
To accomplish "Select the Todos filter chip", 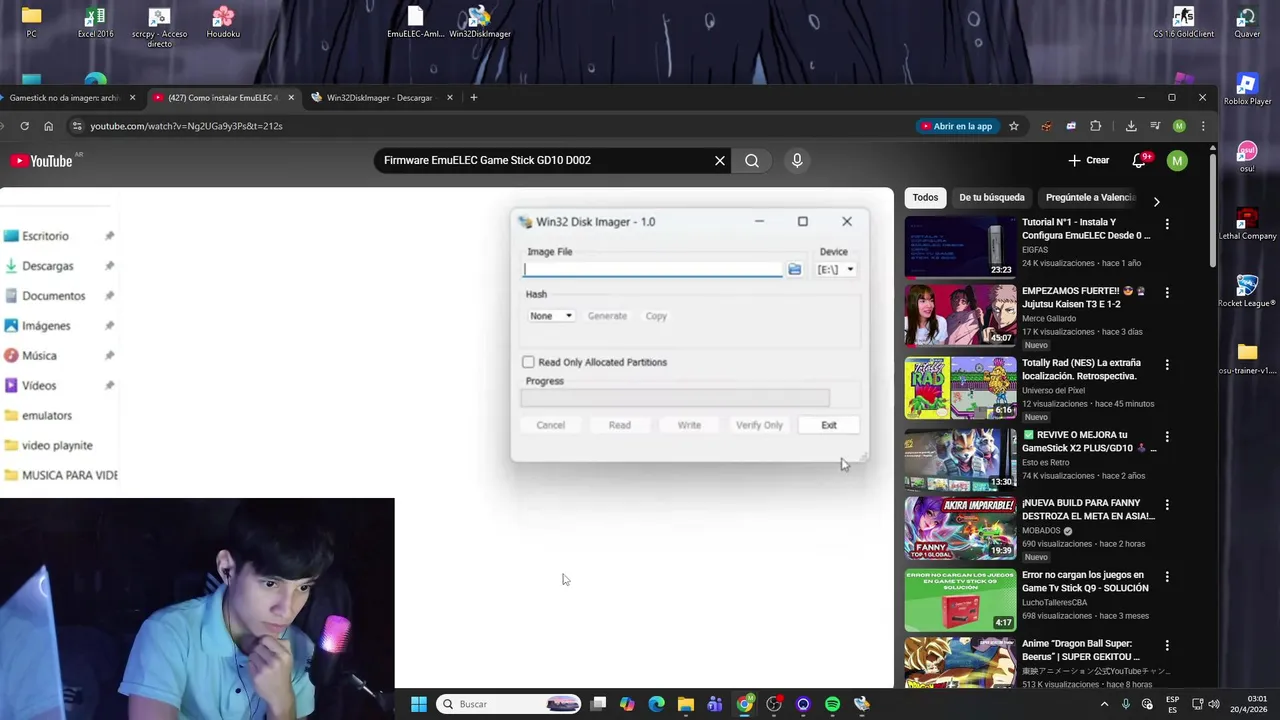I will pyautogui.click(x=925, y=198).
